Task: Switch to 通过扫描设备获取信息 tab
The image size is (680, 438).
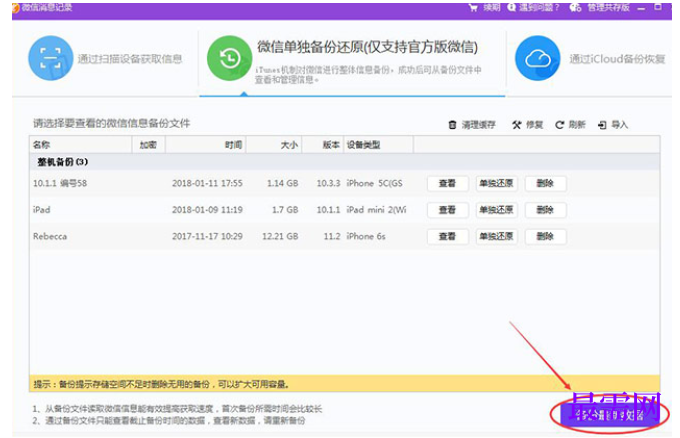Action: (x=130, y=59)
